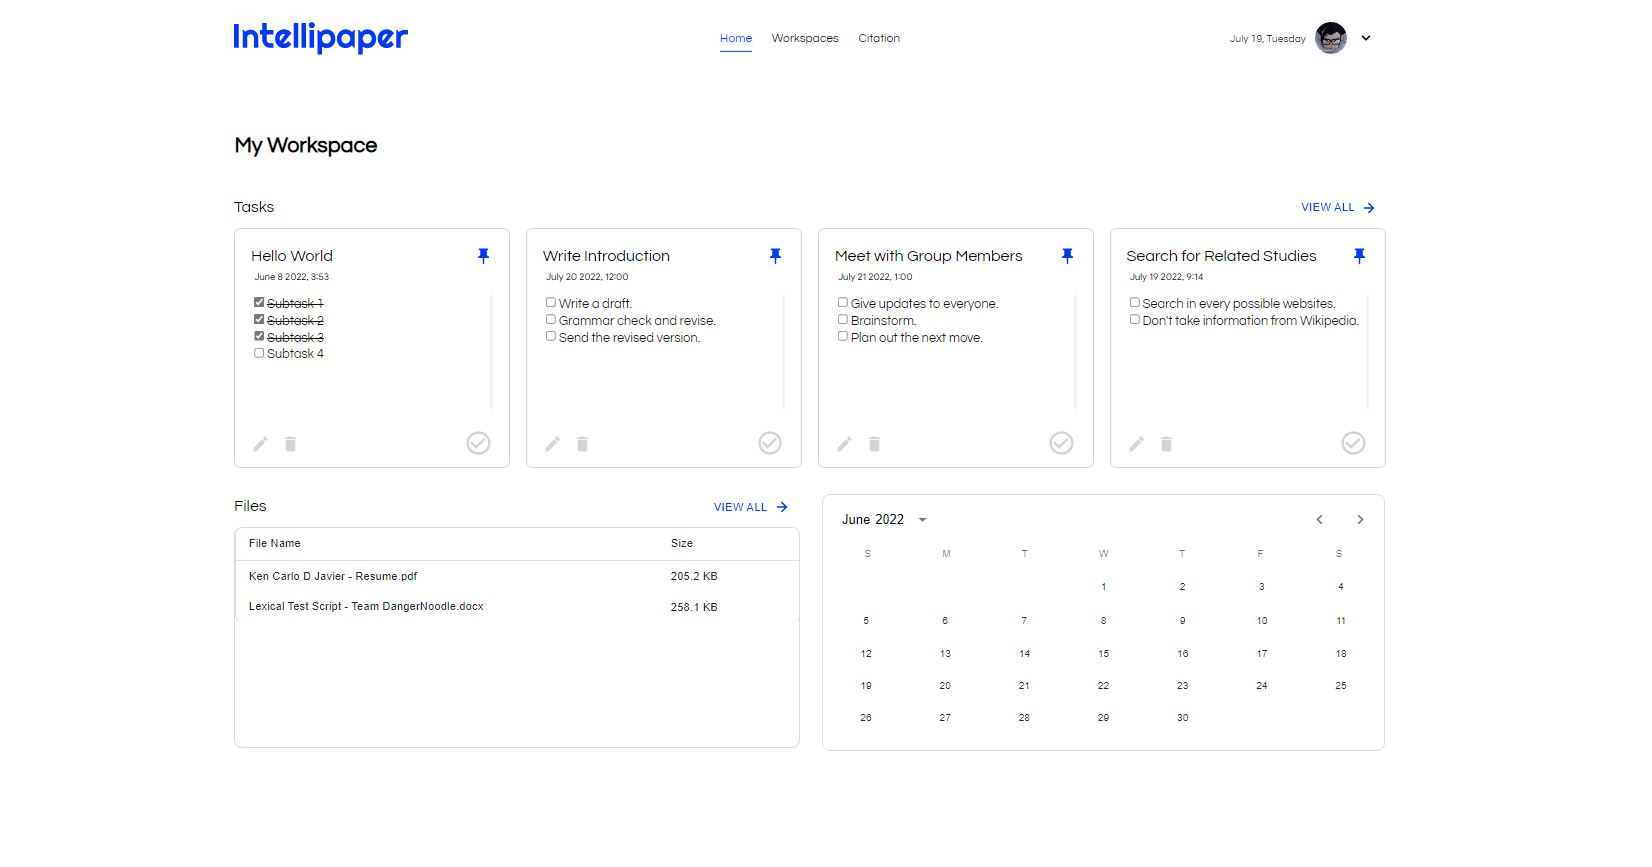This screenshot has height=867, width=1652.
Task: Click the Write Introduction task title
Action: point(606,256)
